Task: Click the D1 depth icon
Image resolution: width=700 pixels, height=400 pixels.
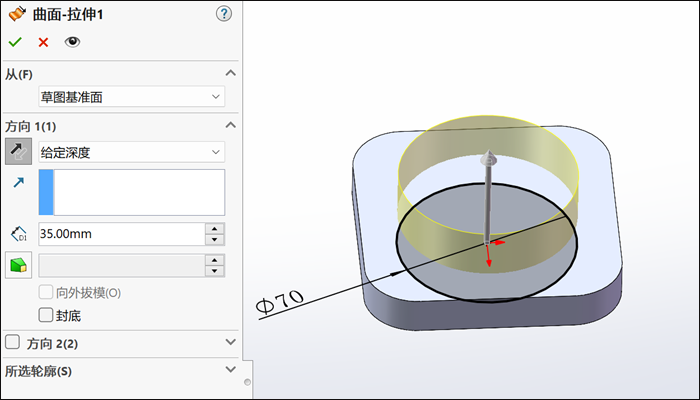Action: tap(18, 234)
